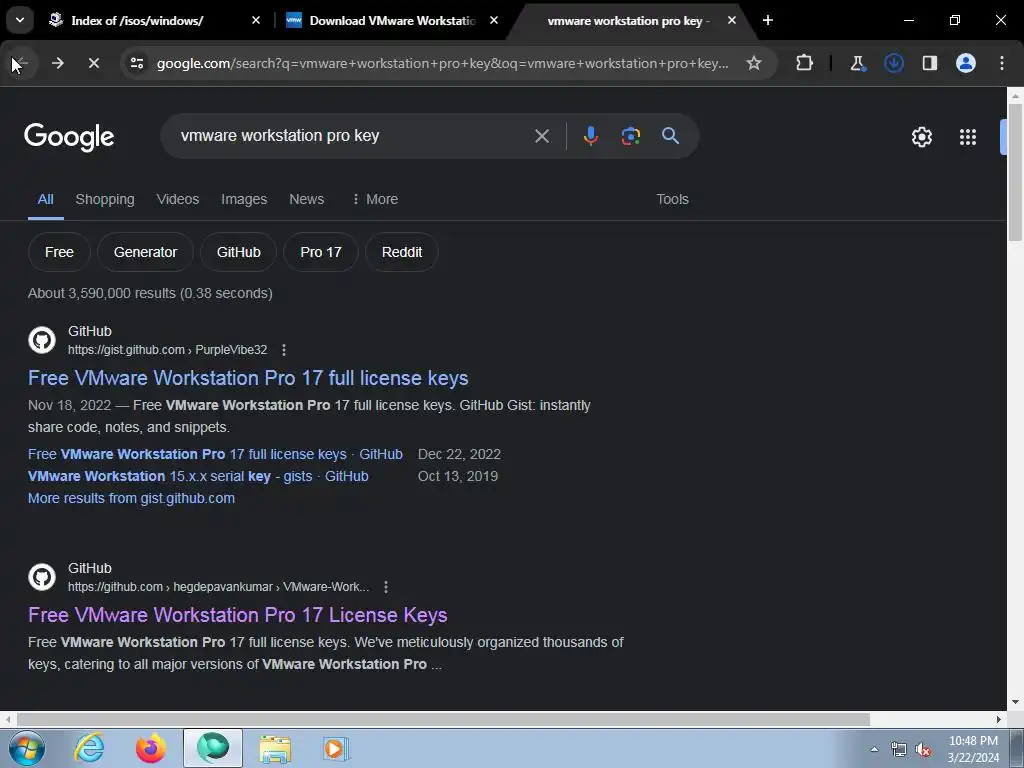Open the Chrome Labs flask icon
This screenshot has width=1024, height=768.
click(x=857, y=63)
